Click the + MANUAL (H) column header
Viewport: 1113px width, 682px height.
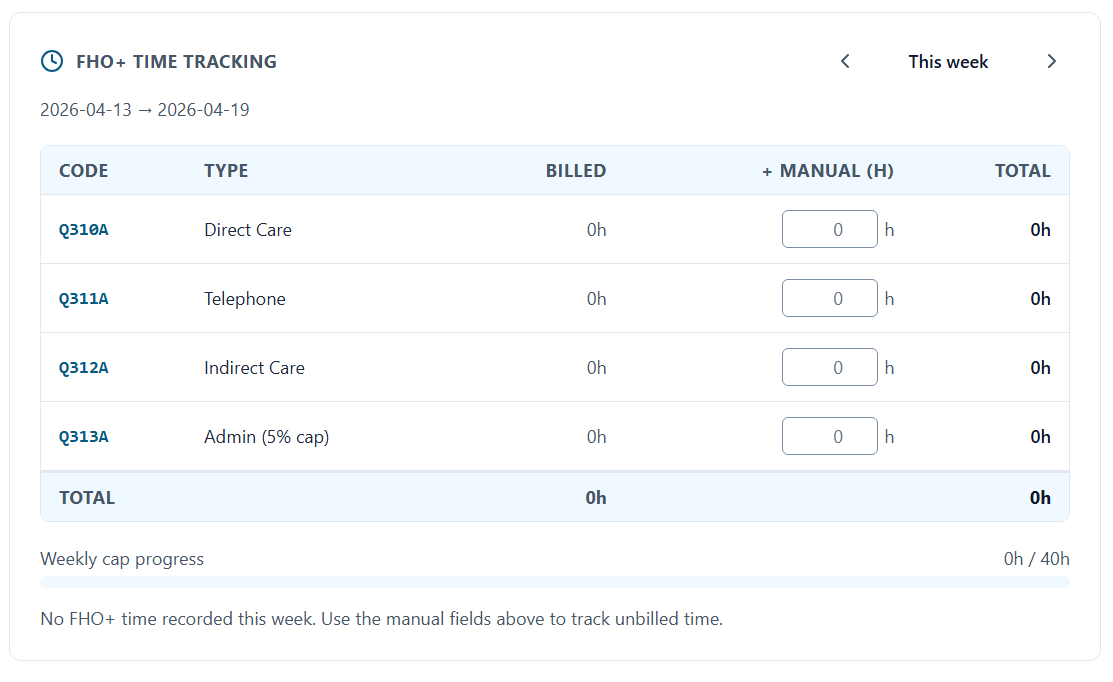829,170
